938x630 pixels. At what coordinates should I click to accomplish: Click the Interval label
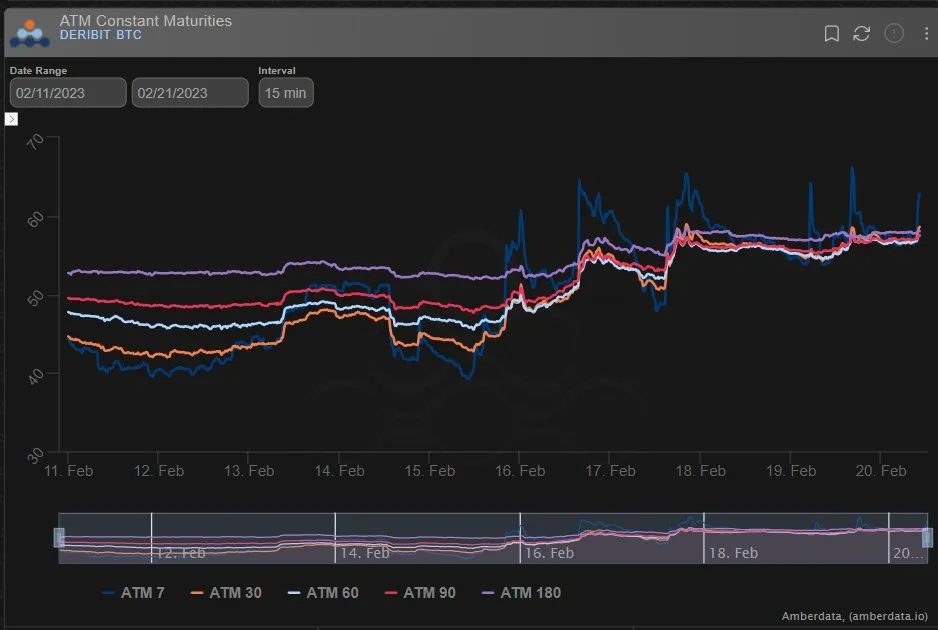[277, 71]
